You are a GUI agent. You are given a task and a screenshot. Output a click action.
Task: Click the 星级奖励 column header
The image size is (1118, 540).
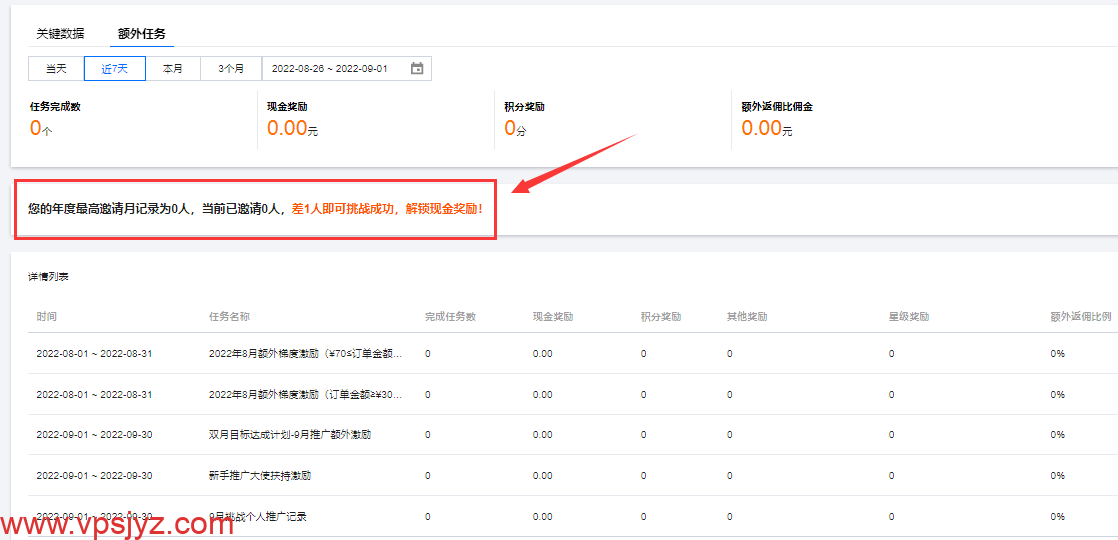coord(909,316)
